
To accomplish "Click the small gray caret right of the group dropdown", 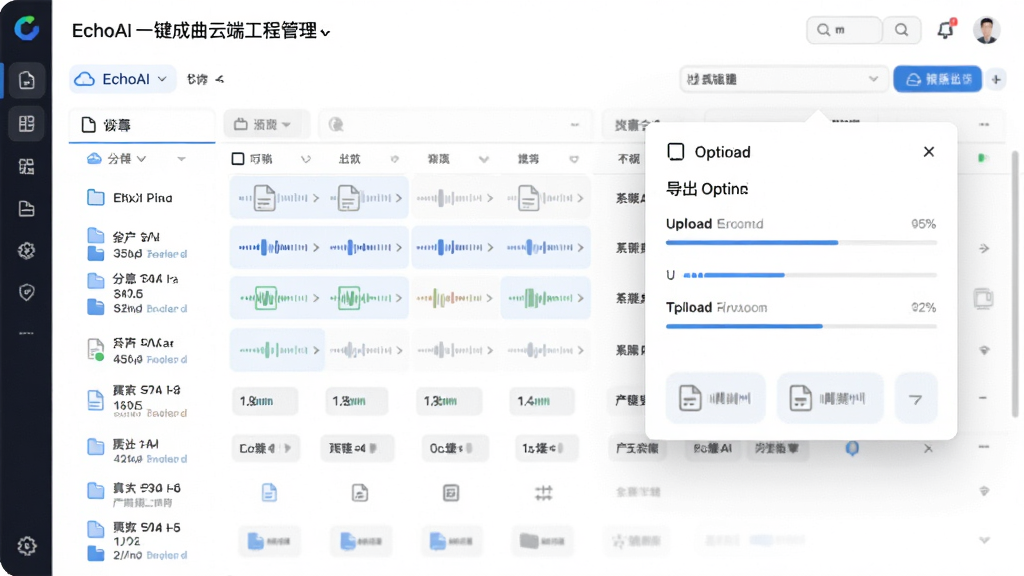I will click(182, 159).
